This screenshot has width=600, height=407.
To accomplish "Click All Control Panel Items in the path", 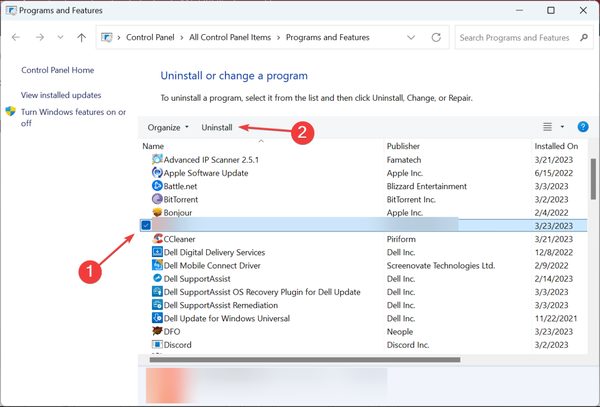I will pyautogui.click(x=230, y=37).
